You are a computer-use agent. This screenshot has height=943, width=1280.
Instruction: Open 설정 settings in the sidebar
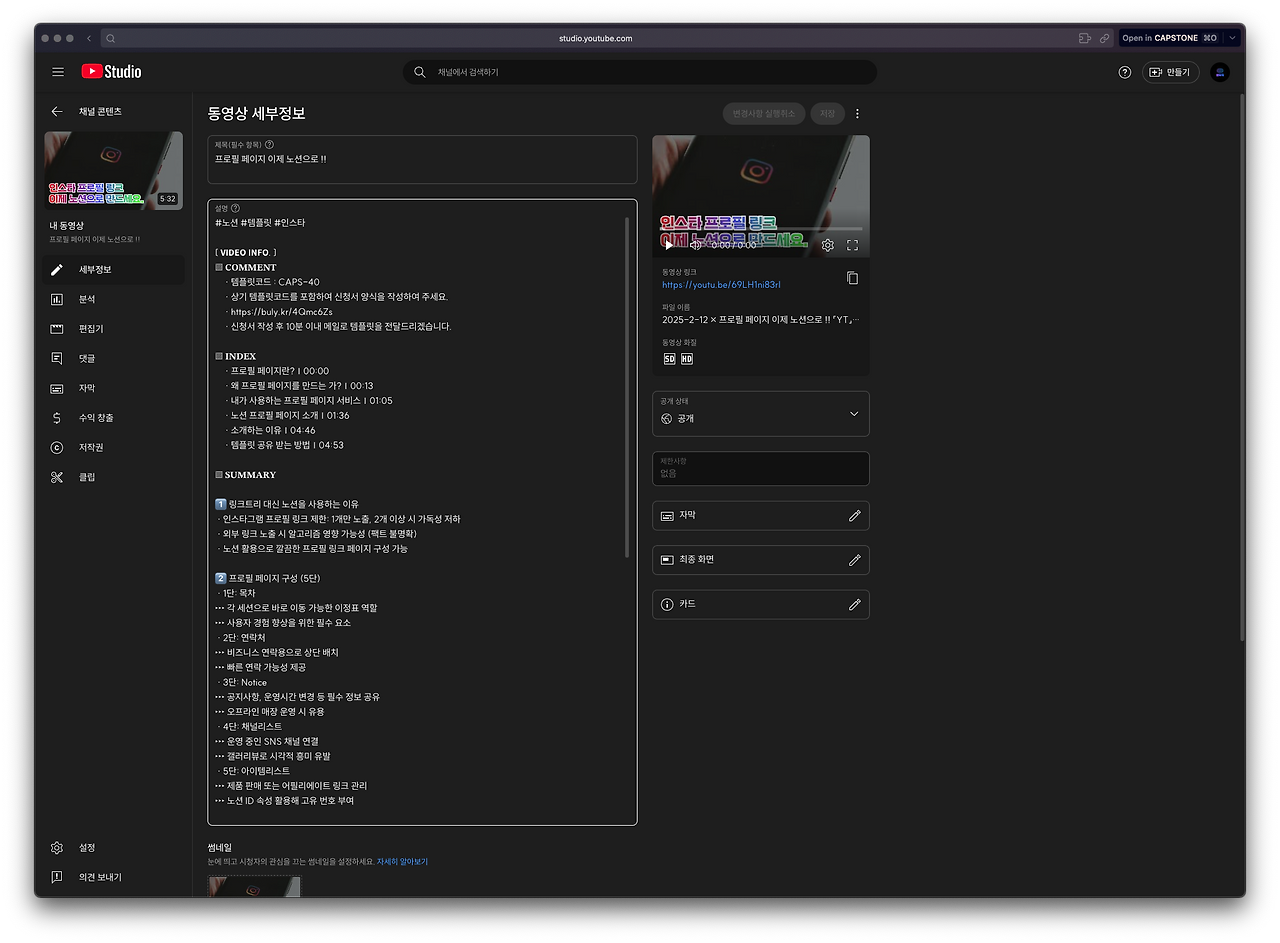[x=114, y=848]
